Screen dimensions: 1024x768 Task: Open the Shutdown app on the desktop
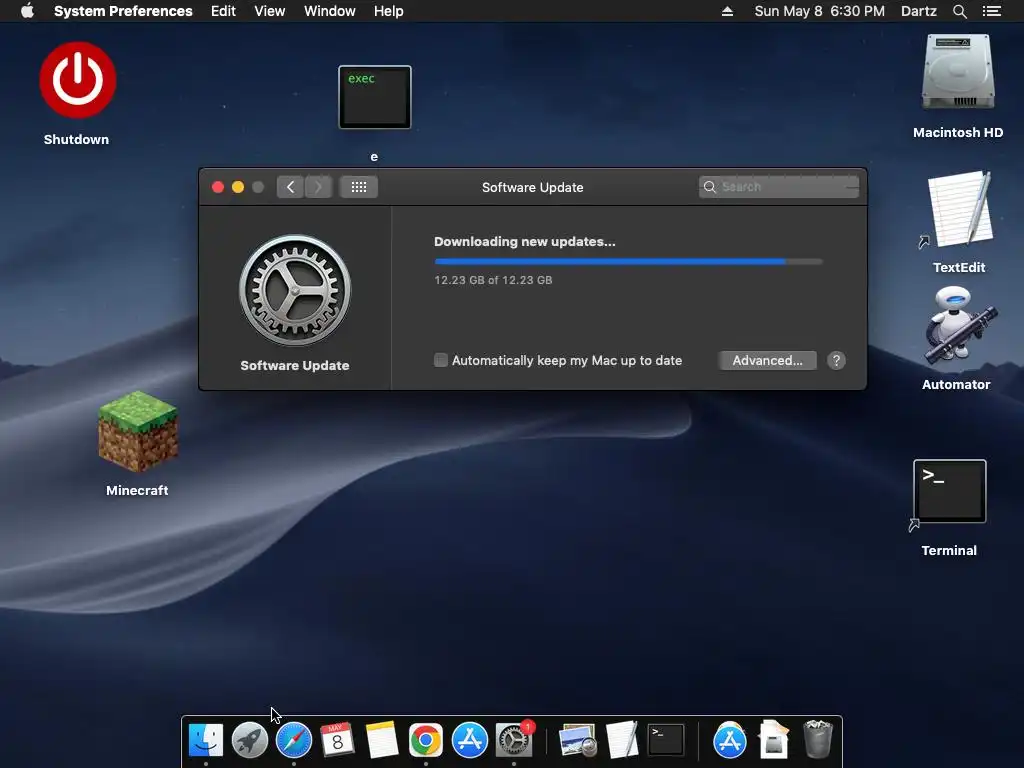tap(78, 80)
